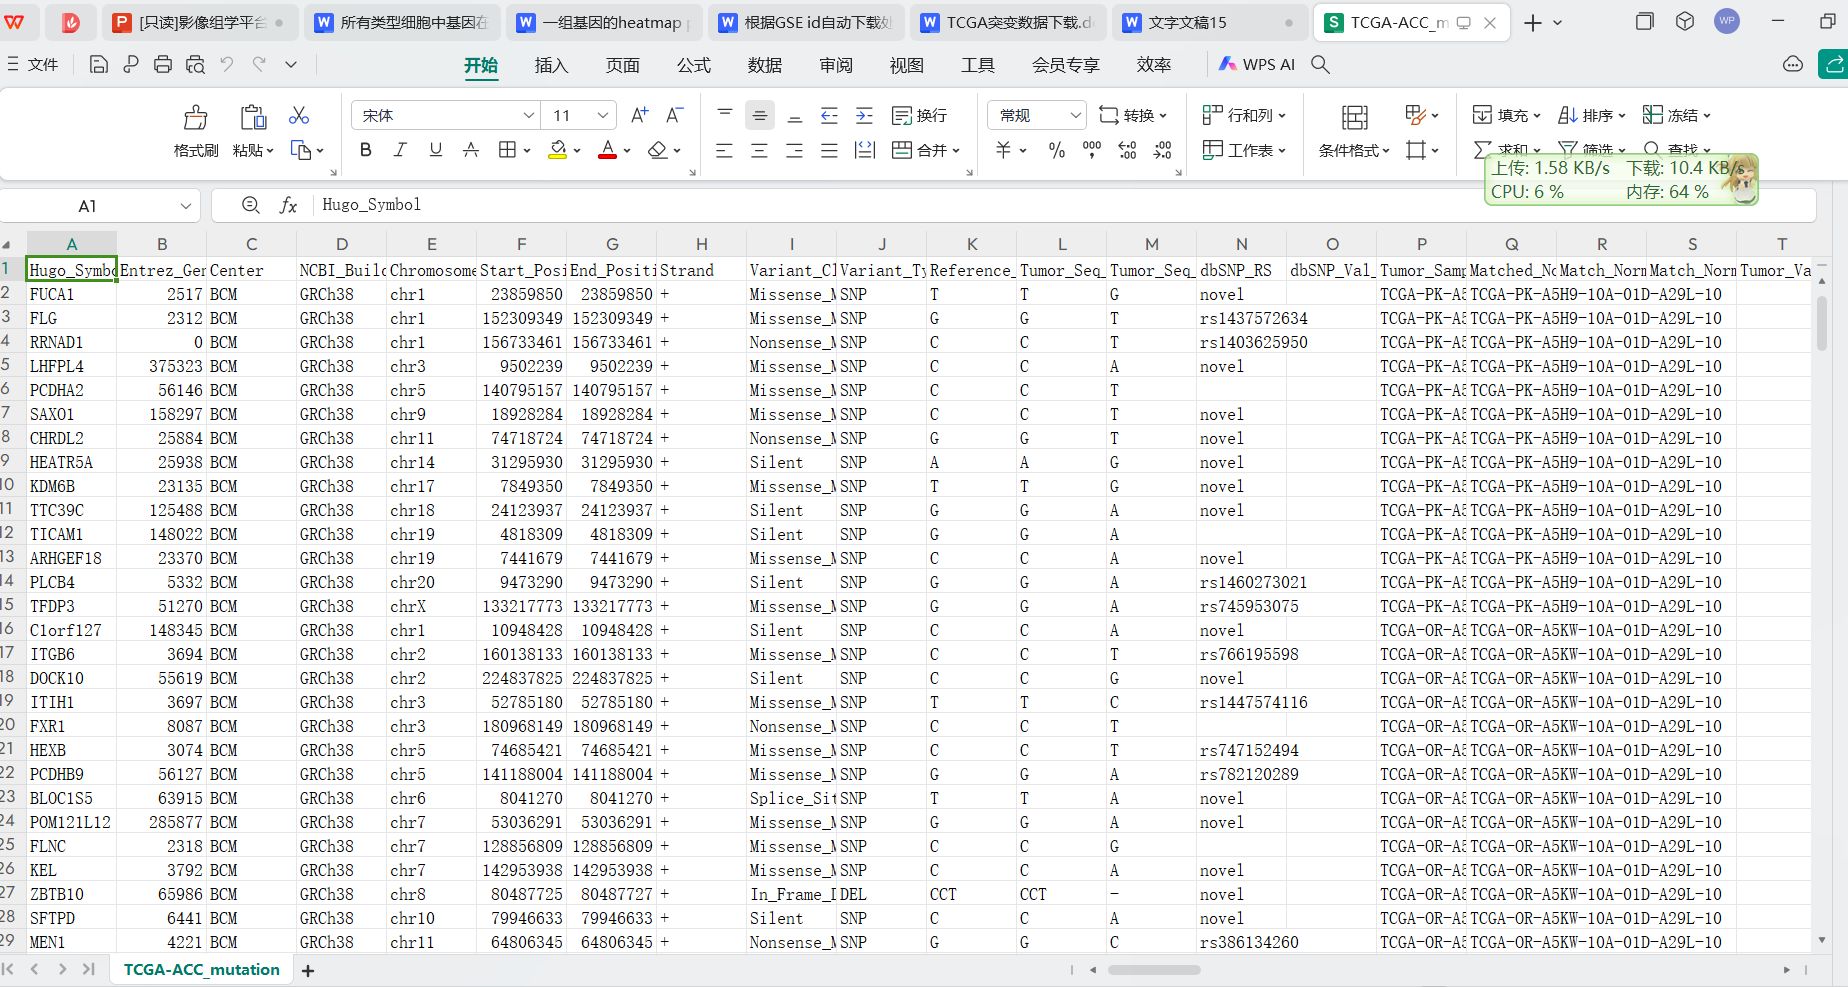
Task: Add a new sheet with plus button
Action: (308, 970)
